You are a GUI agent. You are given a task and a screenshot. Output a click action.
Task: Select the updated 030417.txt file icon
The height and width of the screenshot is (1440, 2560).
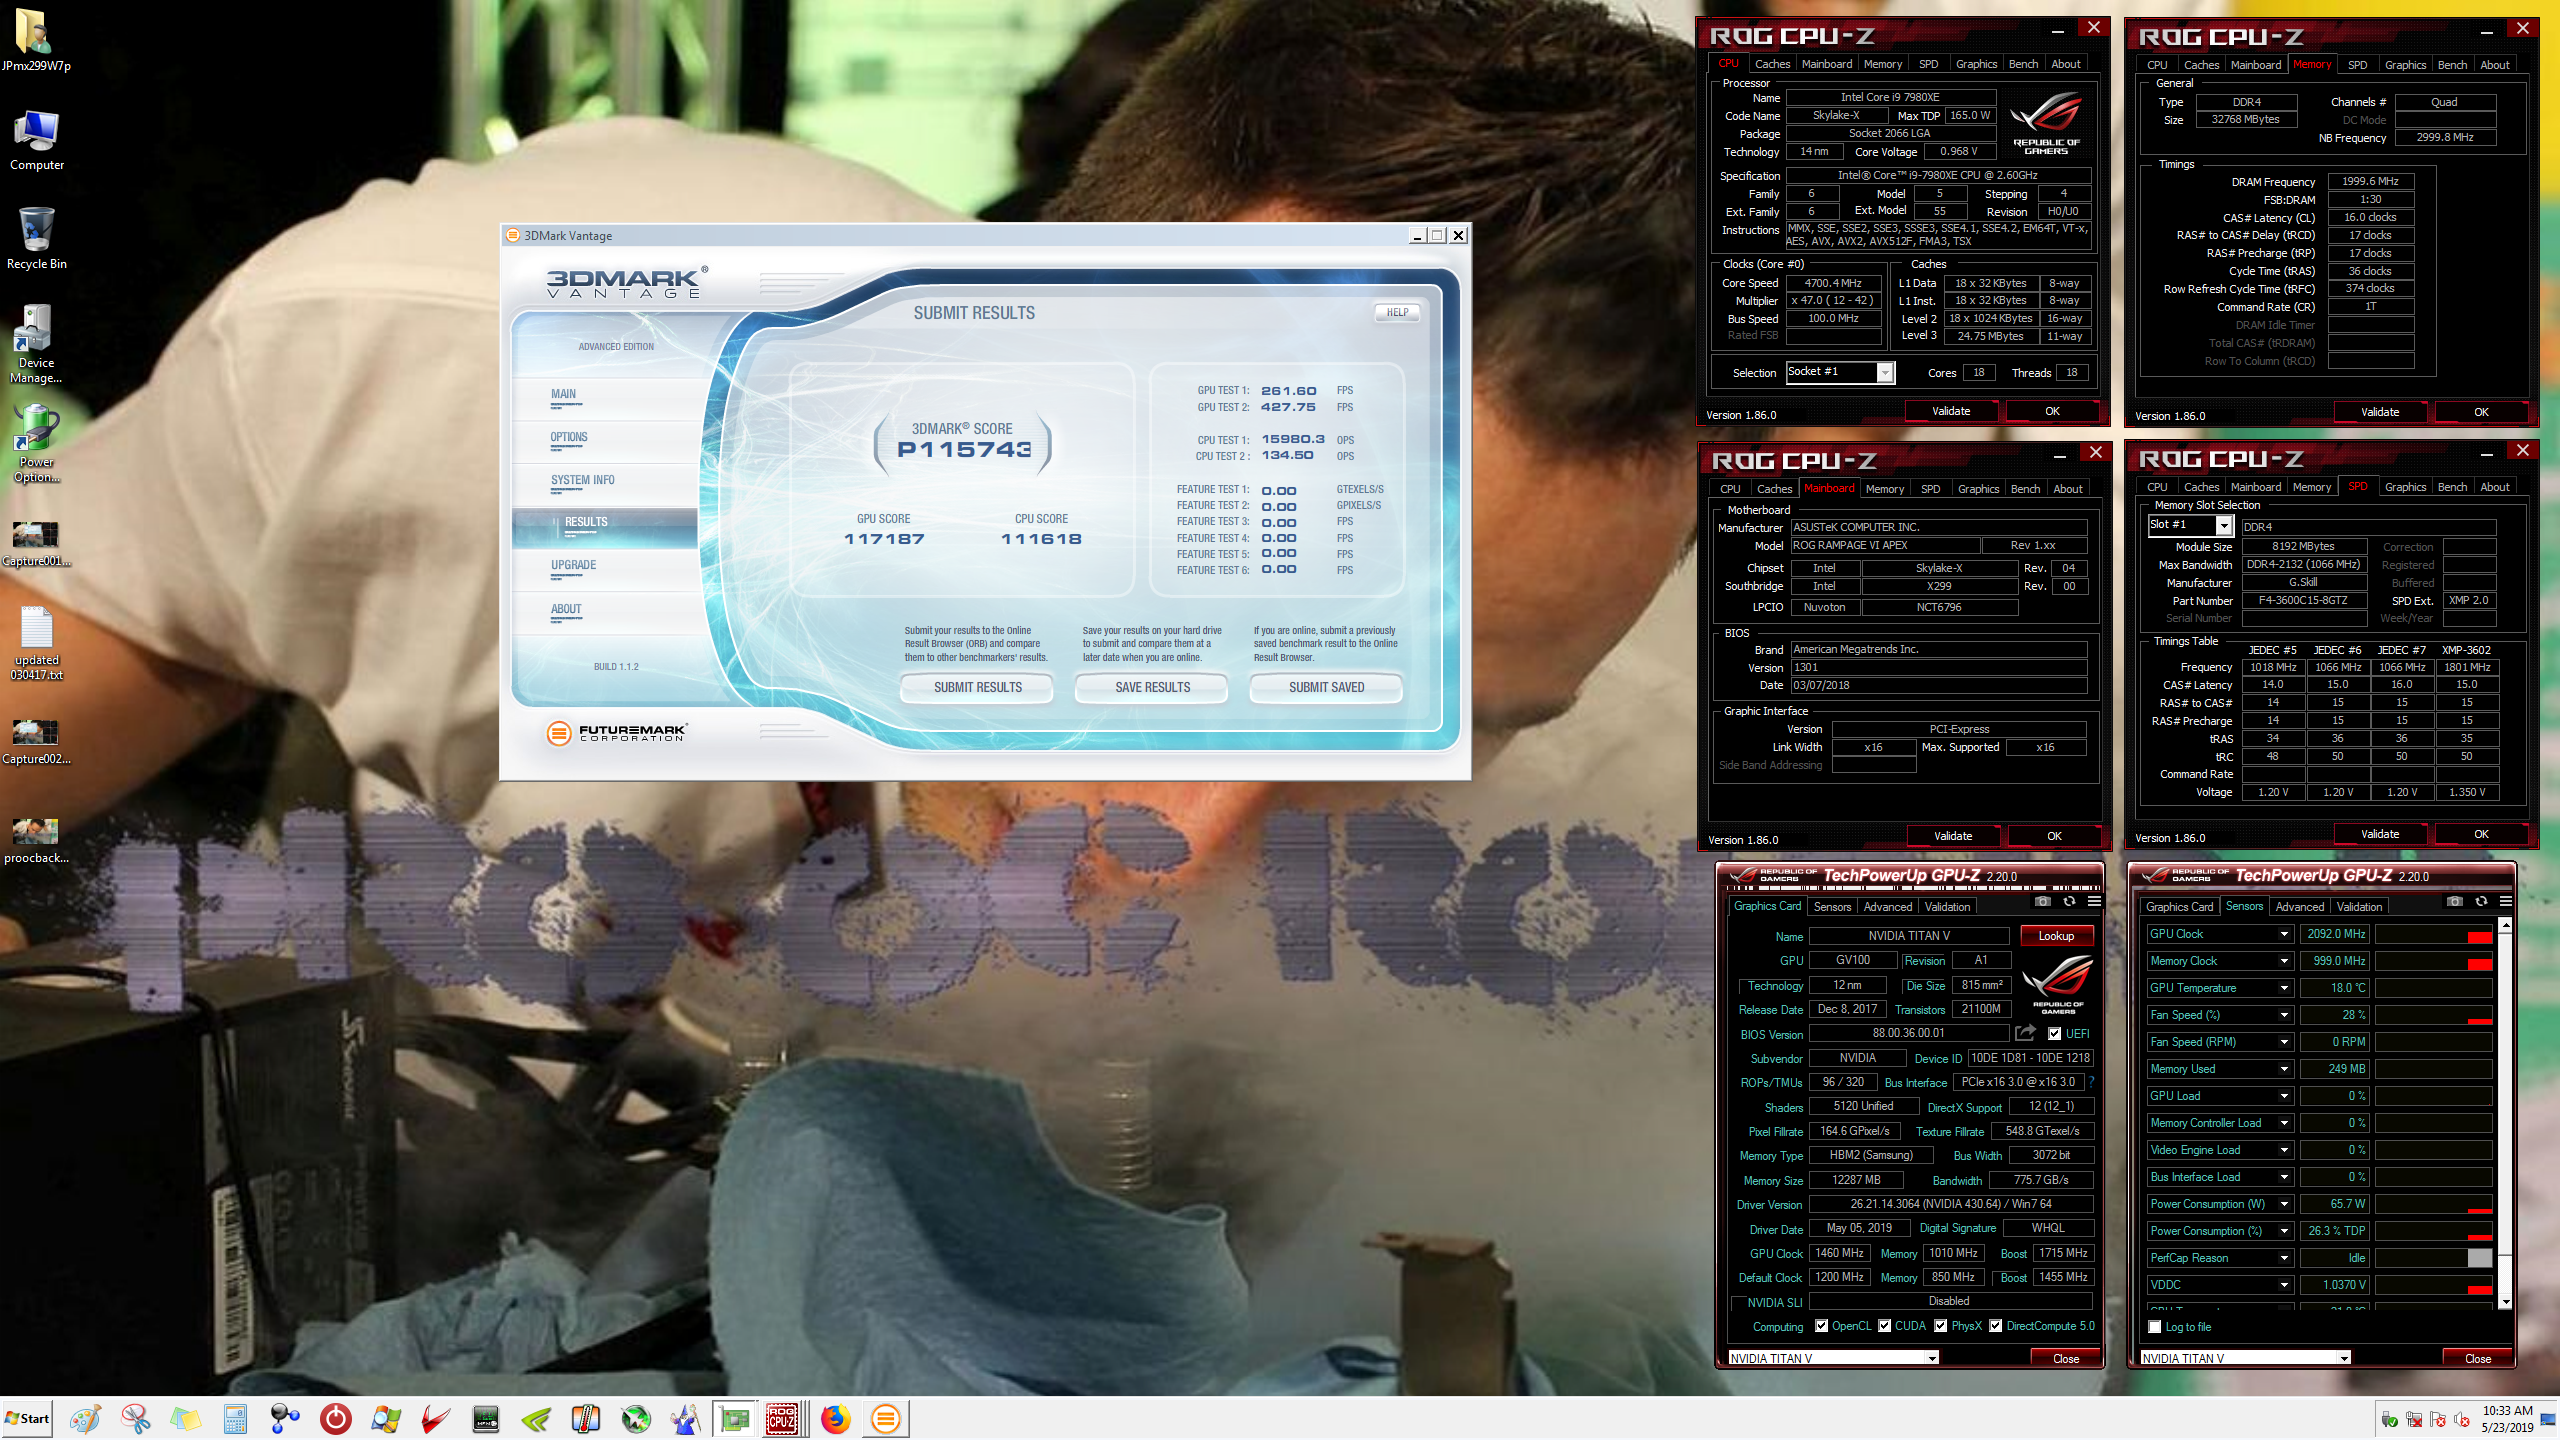(36, 642)
